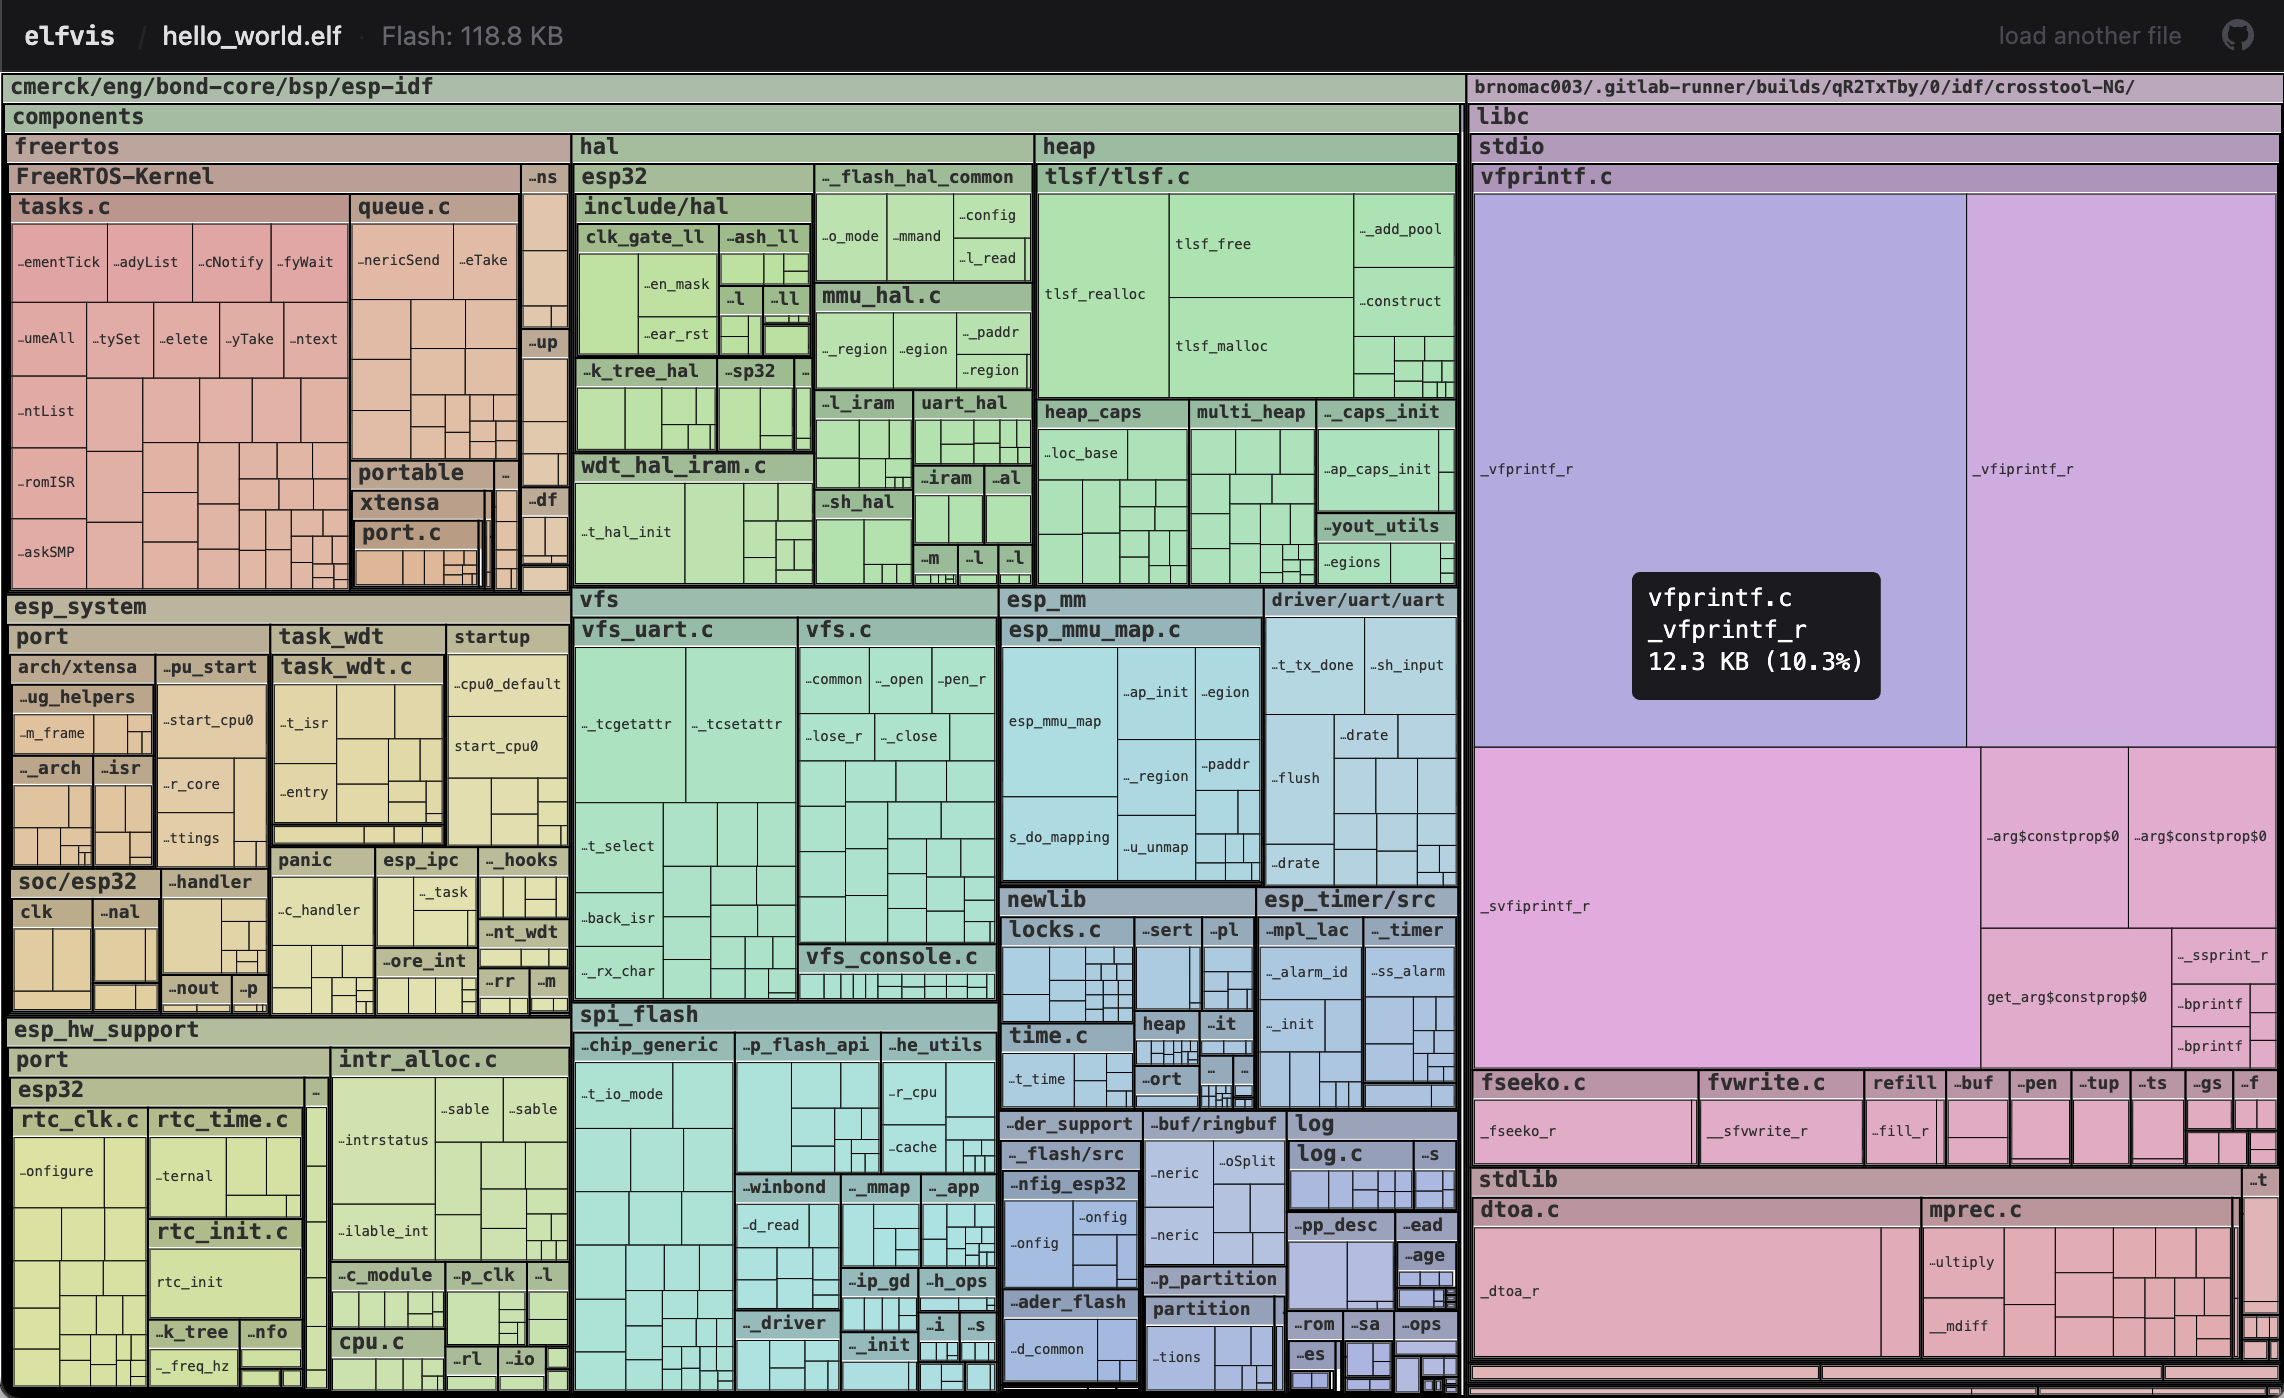Select the tasks.c block in FreeRTOS-Kernel
2284x1398 pixels.
[x=62, y=207]
